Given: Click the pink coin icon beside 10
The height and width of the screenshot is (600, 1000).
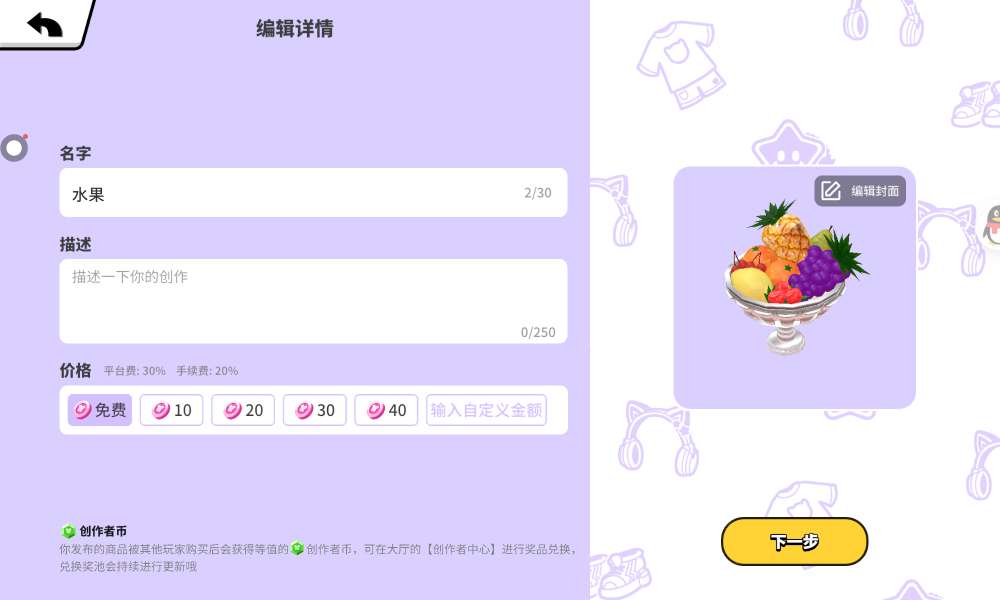Looking at the screenshot, I should click(161, 410).
